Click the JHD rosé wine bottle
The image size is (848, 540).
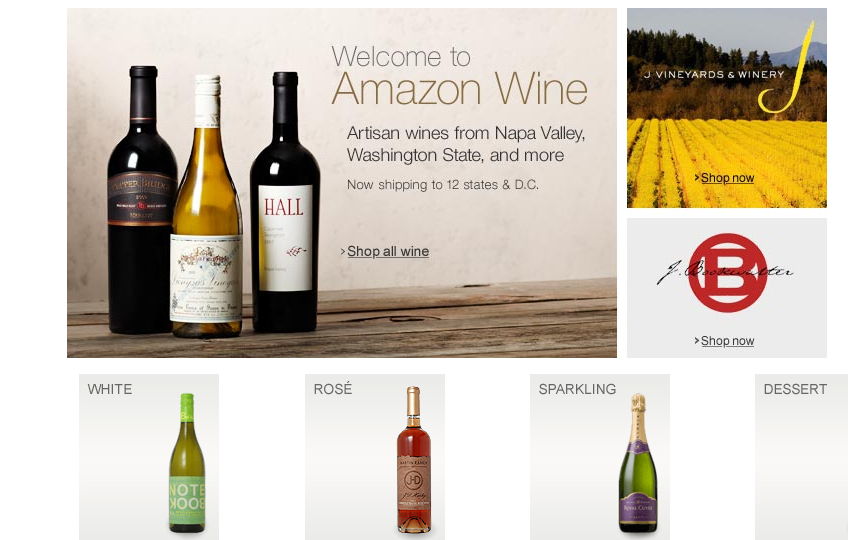[x=414, y=460]
